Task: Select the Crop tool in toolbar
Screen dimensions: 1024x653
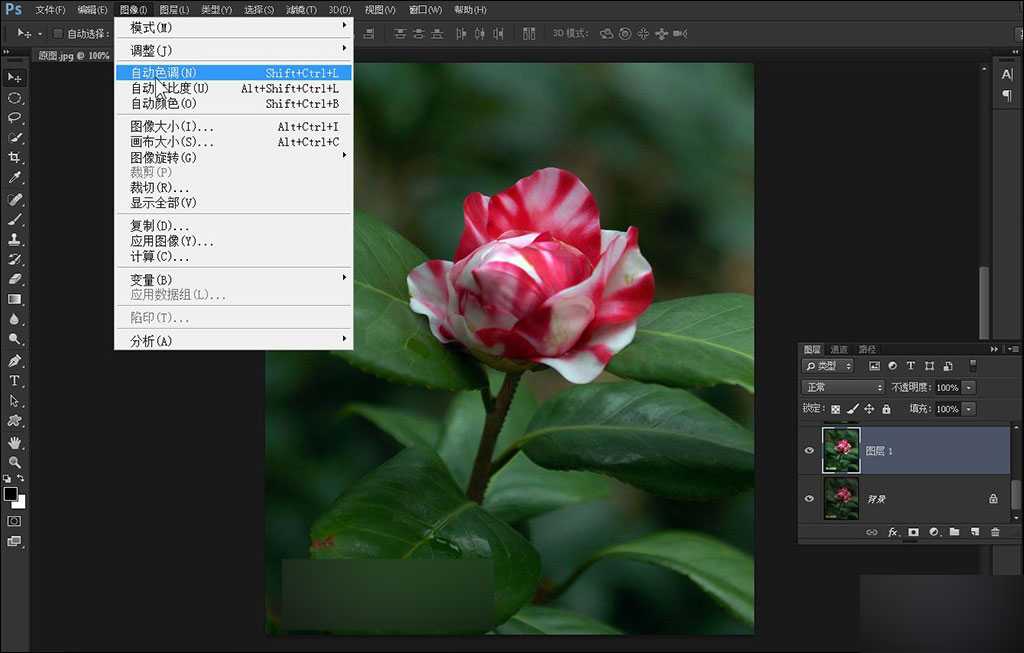Action: tap(15, 158)
